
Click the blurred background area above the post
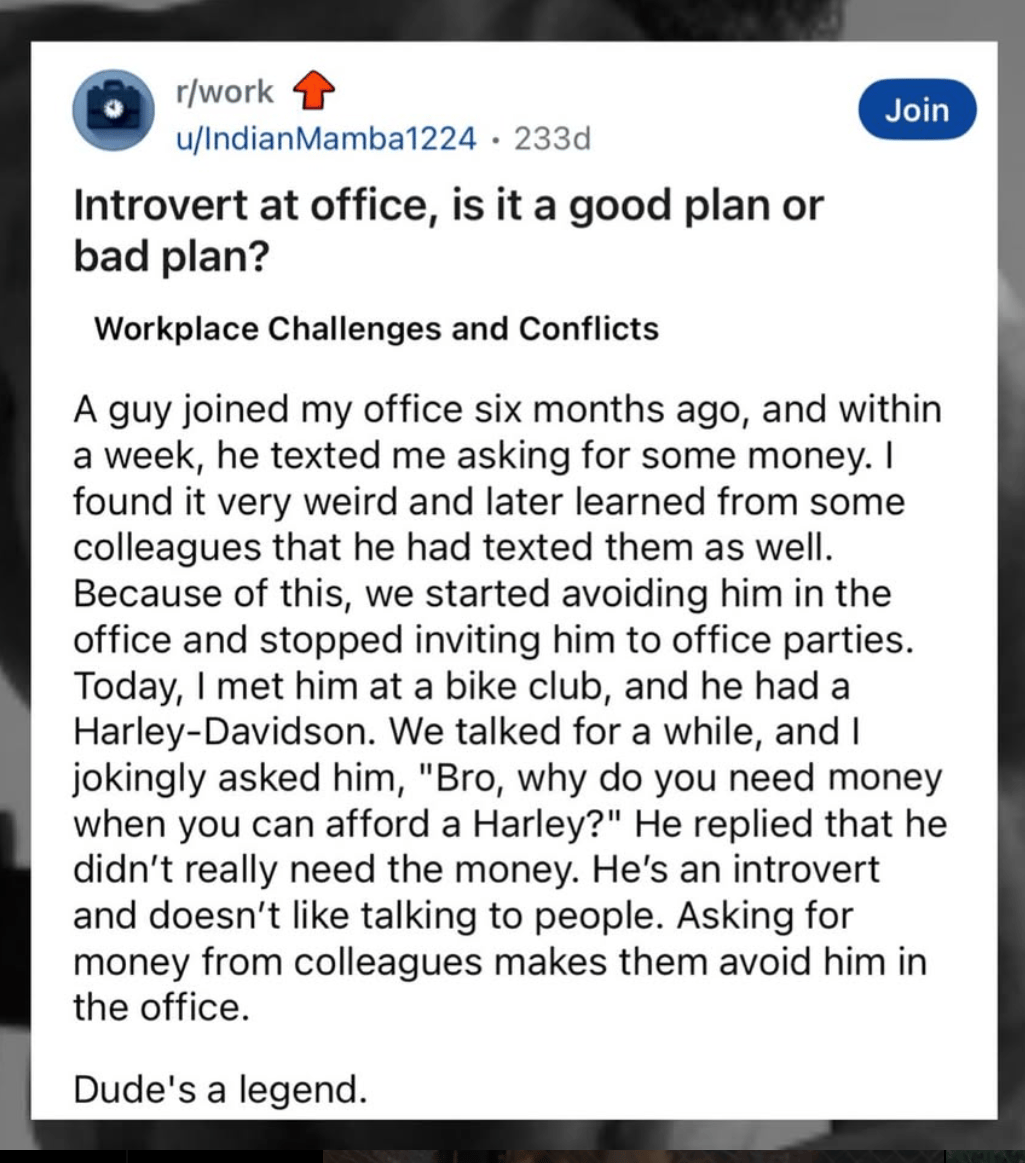[512, 20]
